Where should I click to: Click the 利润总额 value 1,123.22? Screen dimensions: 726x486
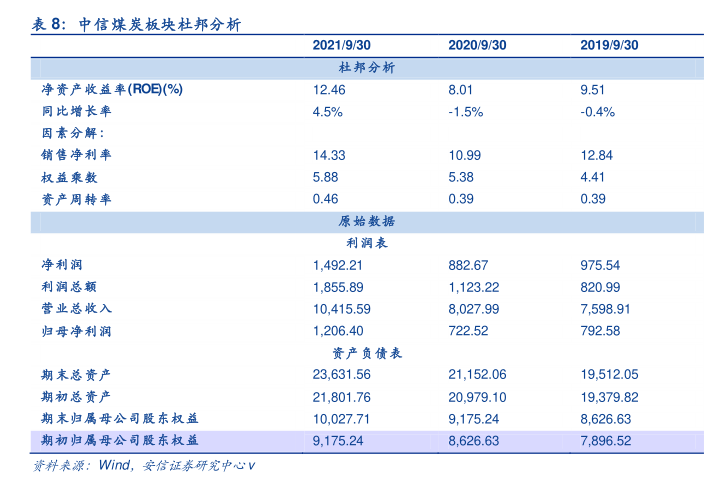coord(473,287)
